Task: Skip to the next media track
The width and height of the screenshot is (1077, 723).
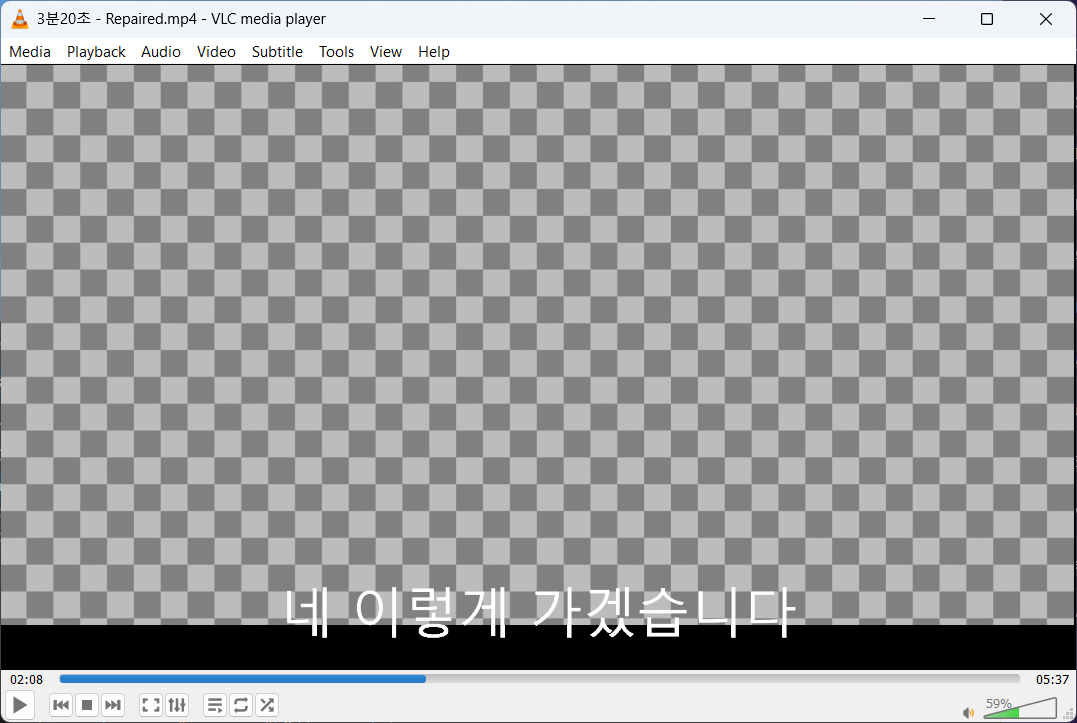Action: 113,705
